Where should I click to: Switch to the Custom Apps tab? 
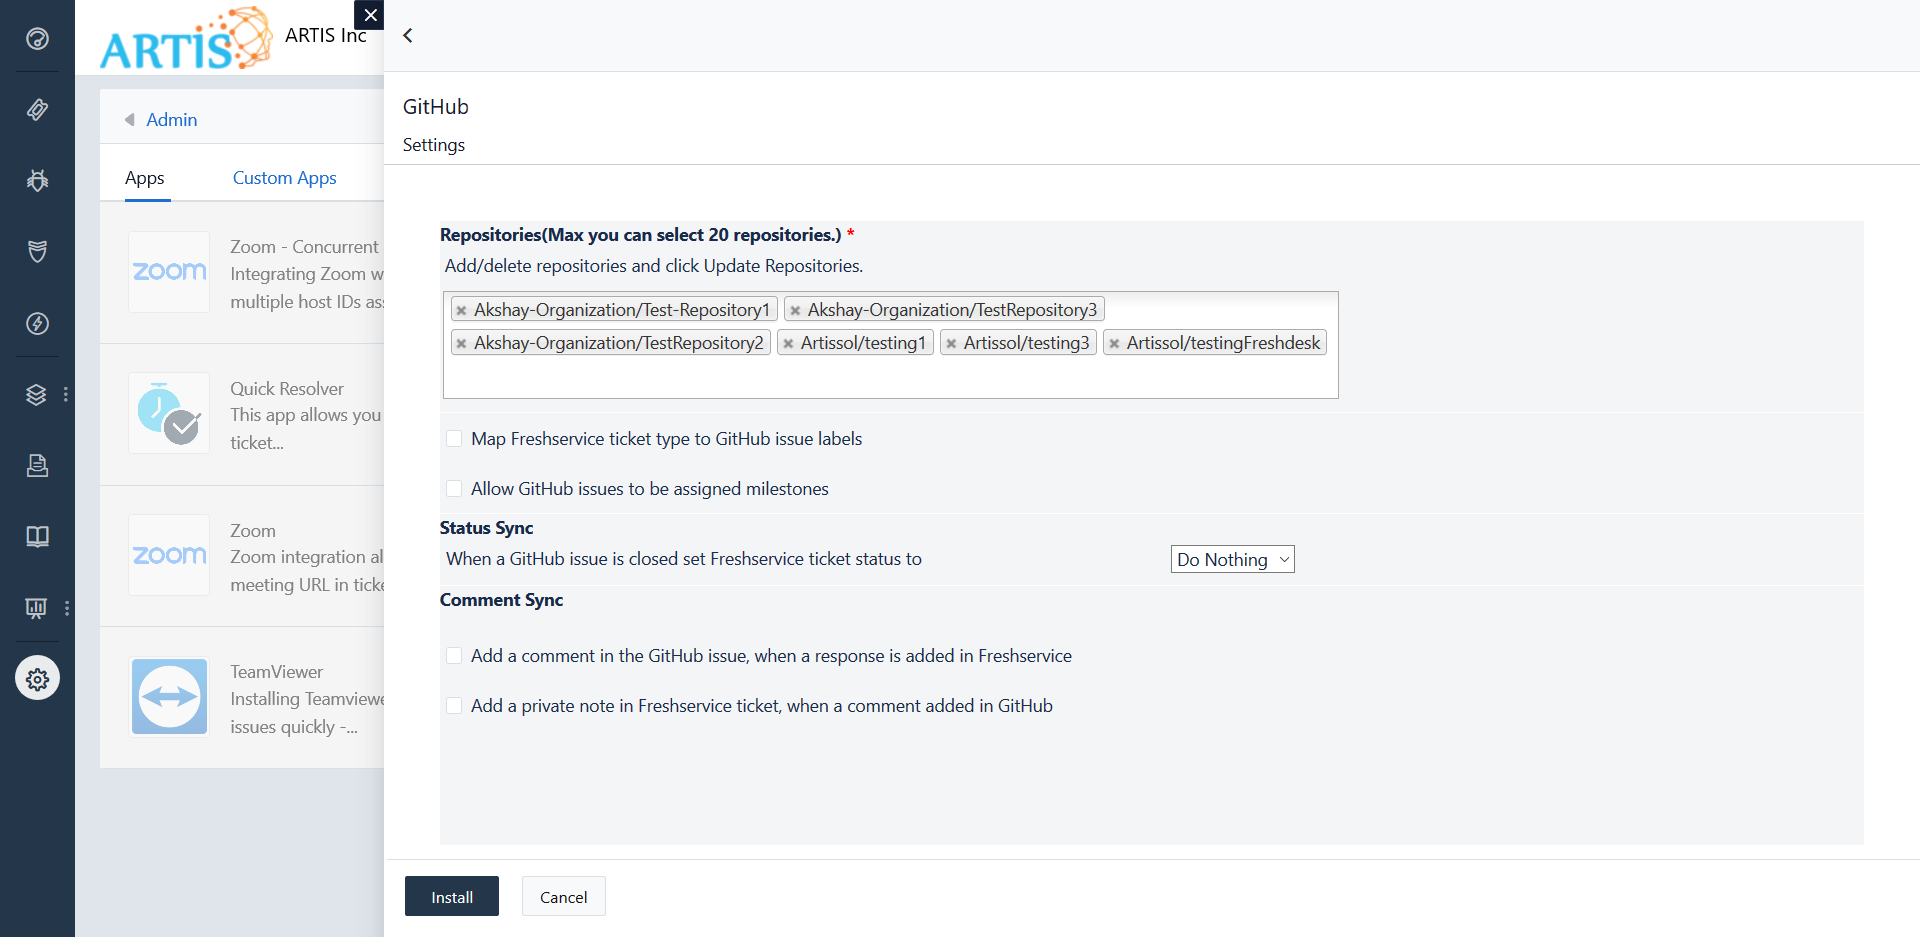(285, 178)
